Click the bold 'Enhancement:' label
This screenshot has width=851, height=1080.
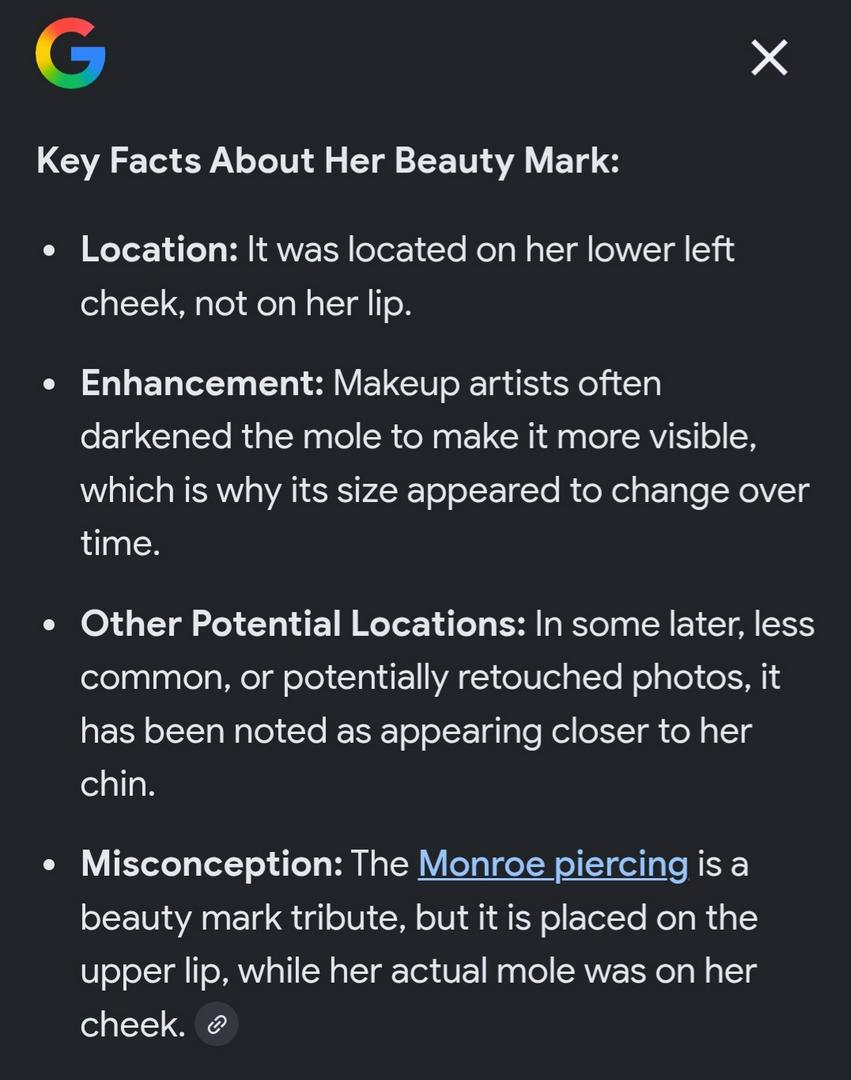tap(202, 383)
